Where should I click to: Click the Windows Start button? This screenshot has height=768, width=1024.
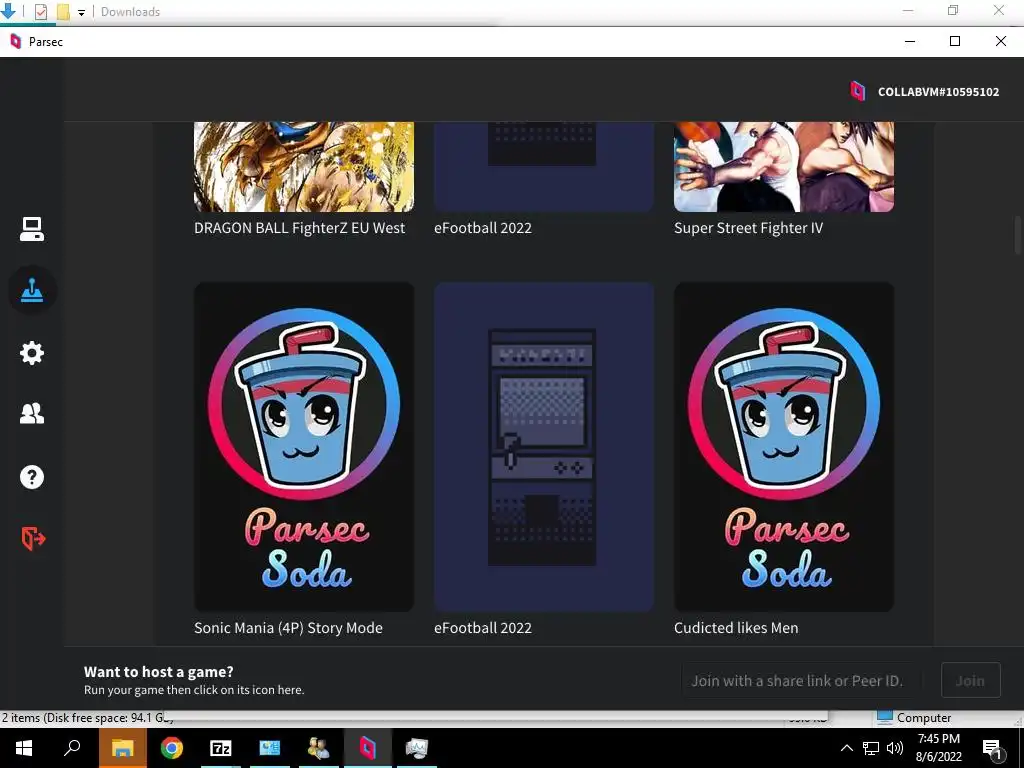click(x=24, y=748)
